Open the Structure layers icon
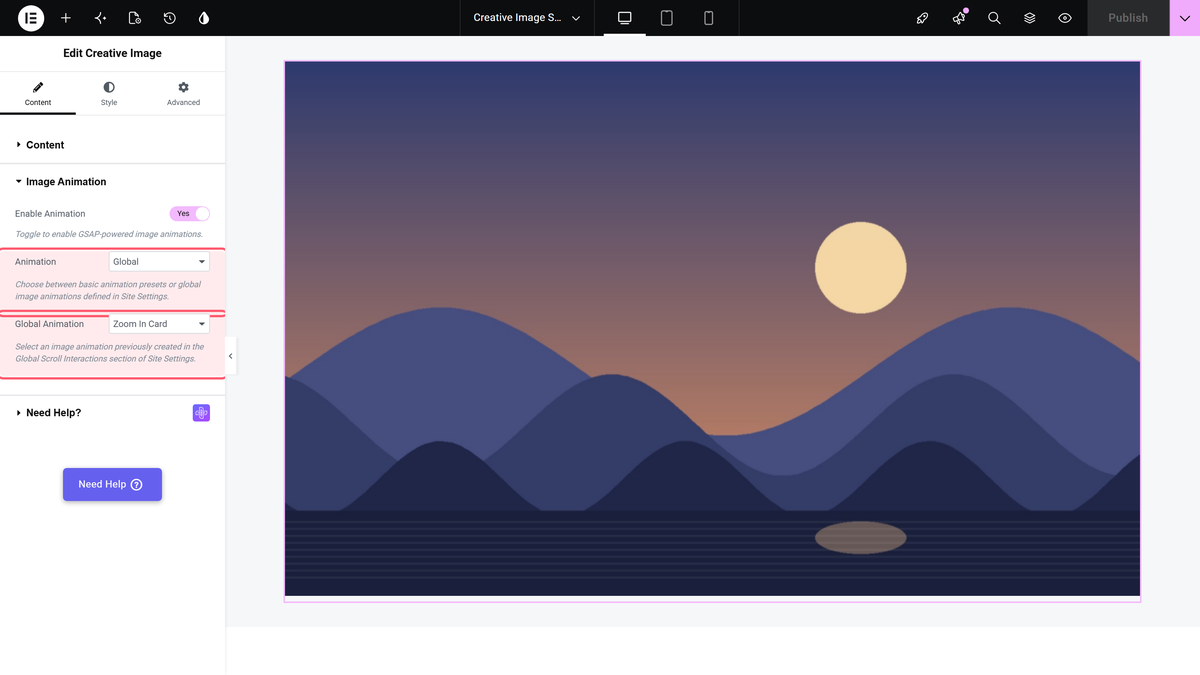 click(1030, 18)
